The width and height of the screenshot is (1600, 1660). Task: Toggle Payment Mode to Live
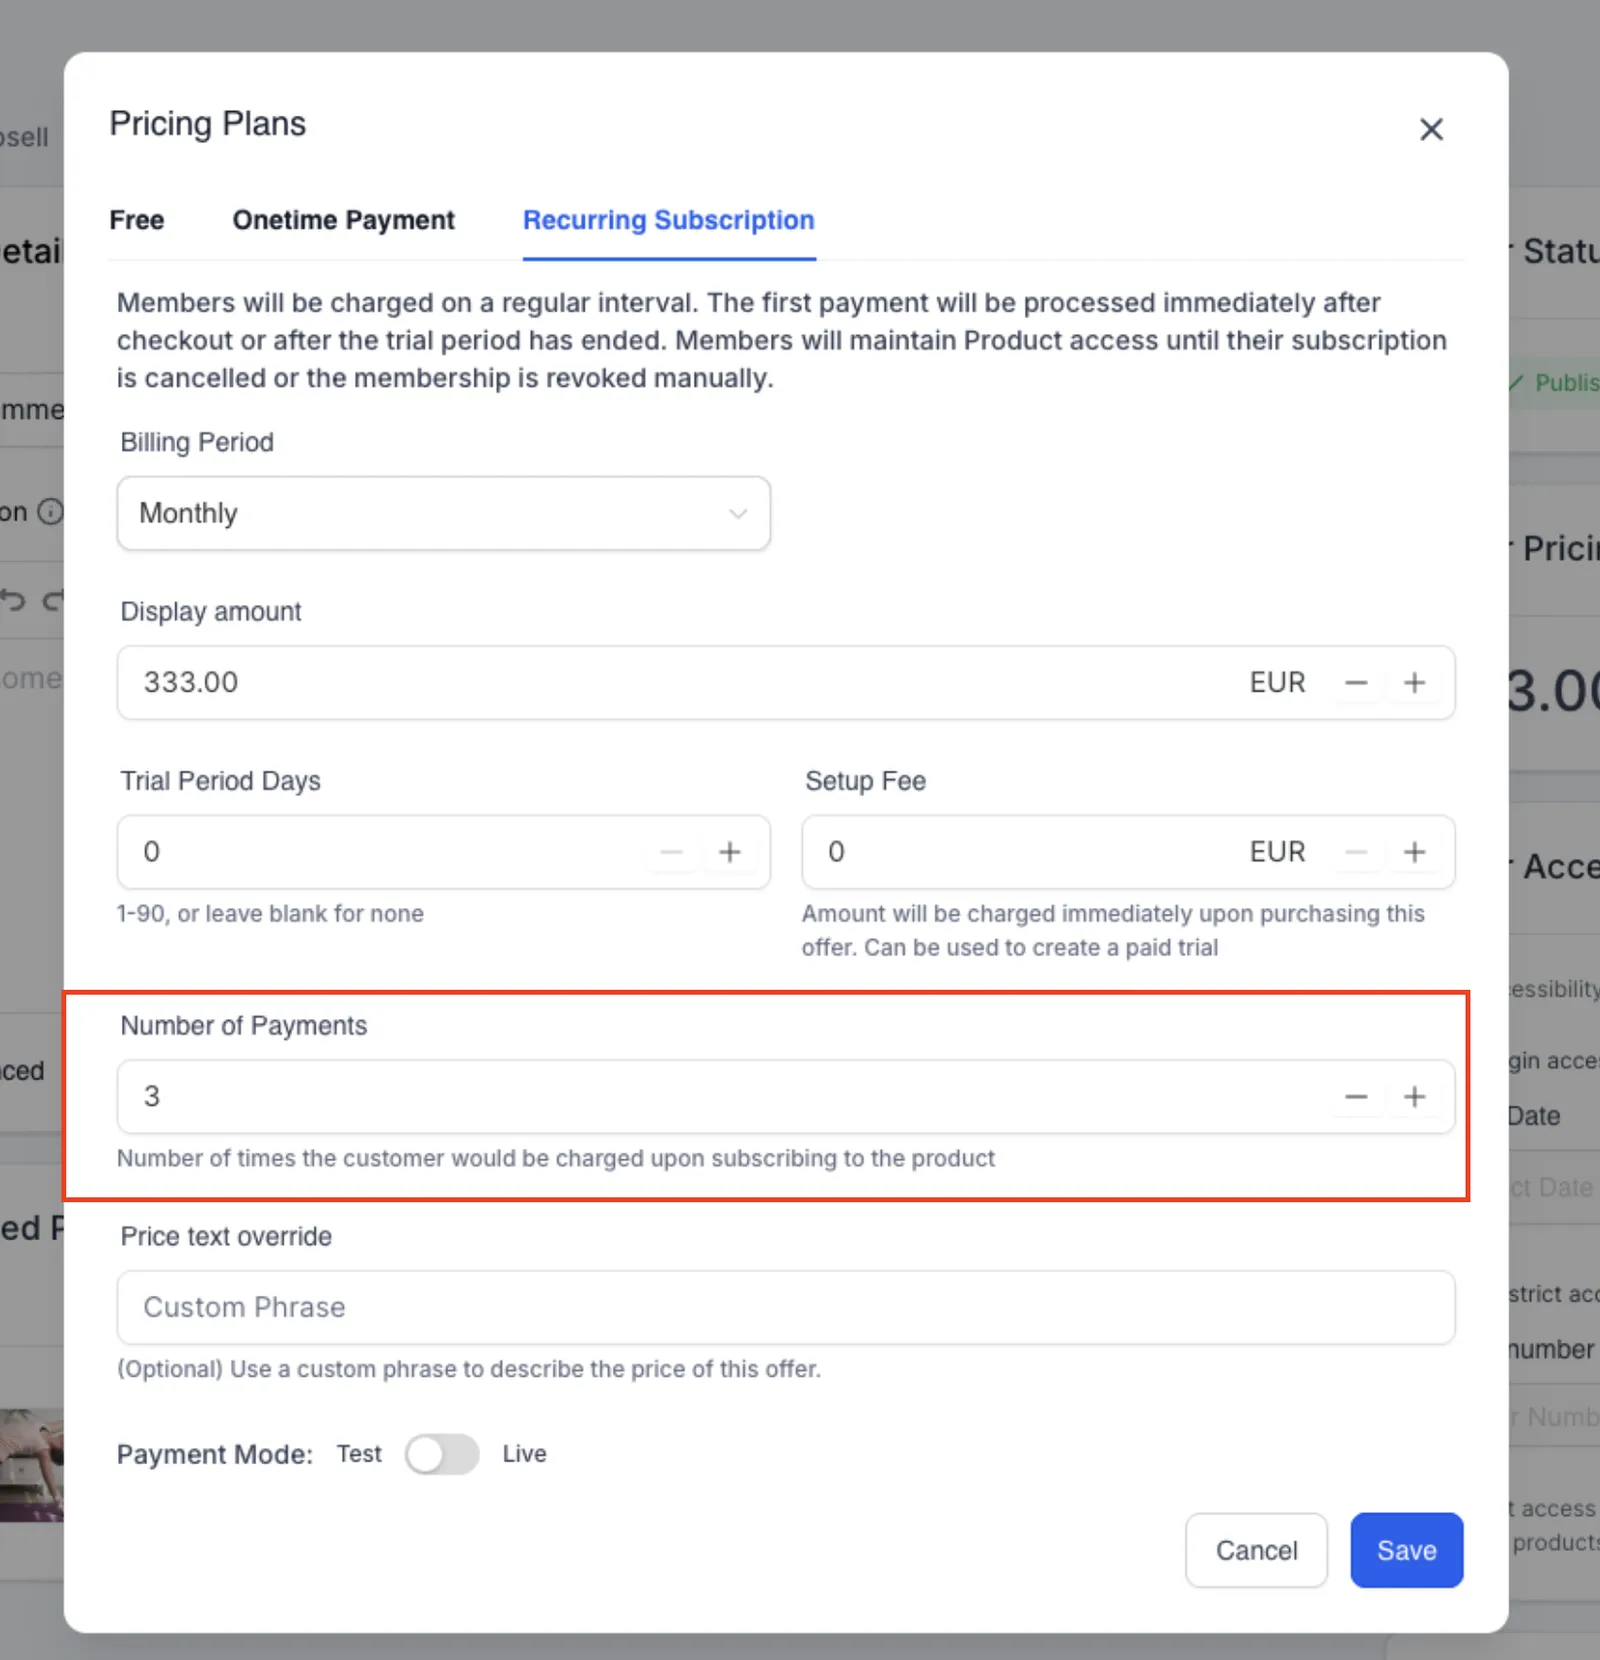[442, 1454]
